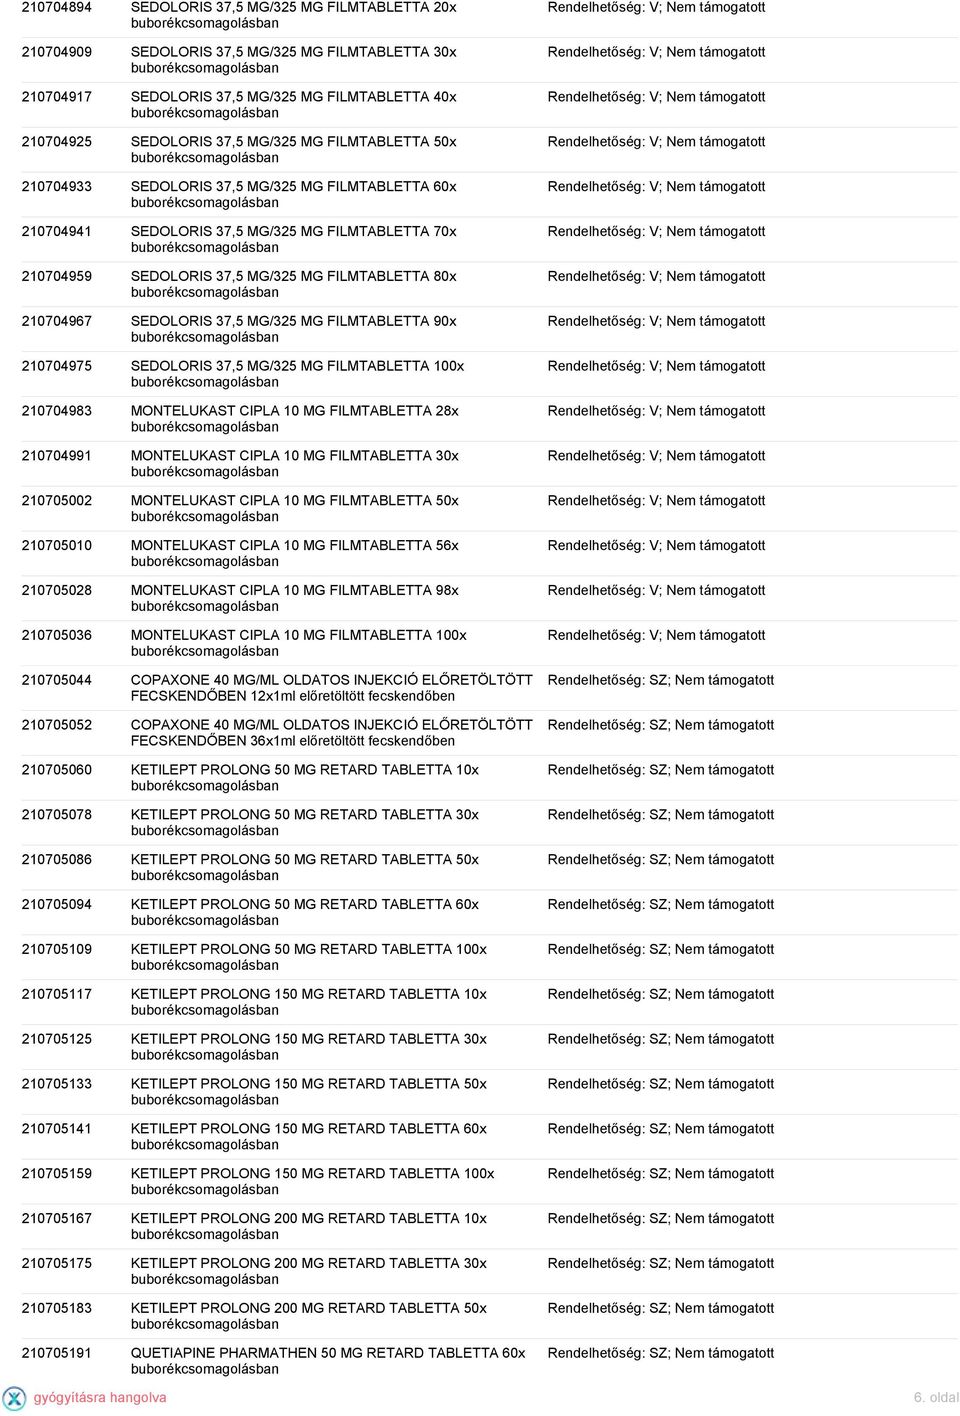Click SEDOLORIS 37,5 MG/325 MG 100x entry
The height and width of the screenshot is (1416, 960).
point(298,373)
